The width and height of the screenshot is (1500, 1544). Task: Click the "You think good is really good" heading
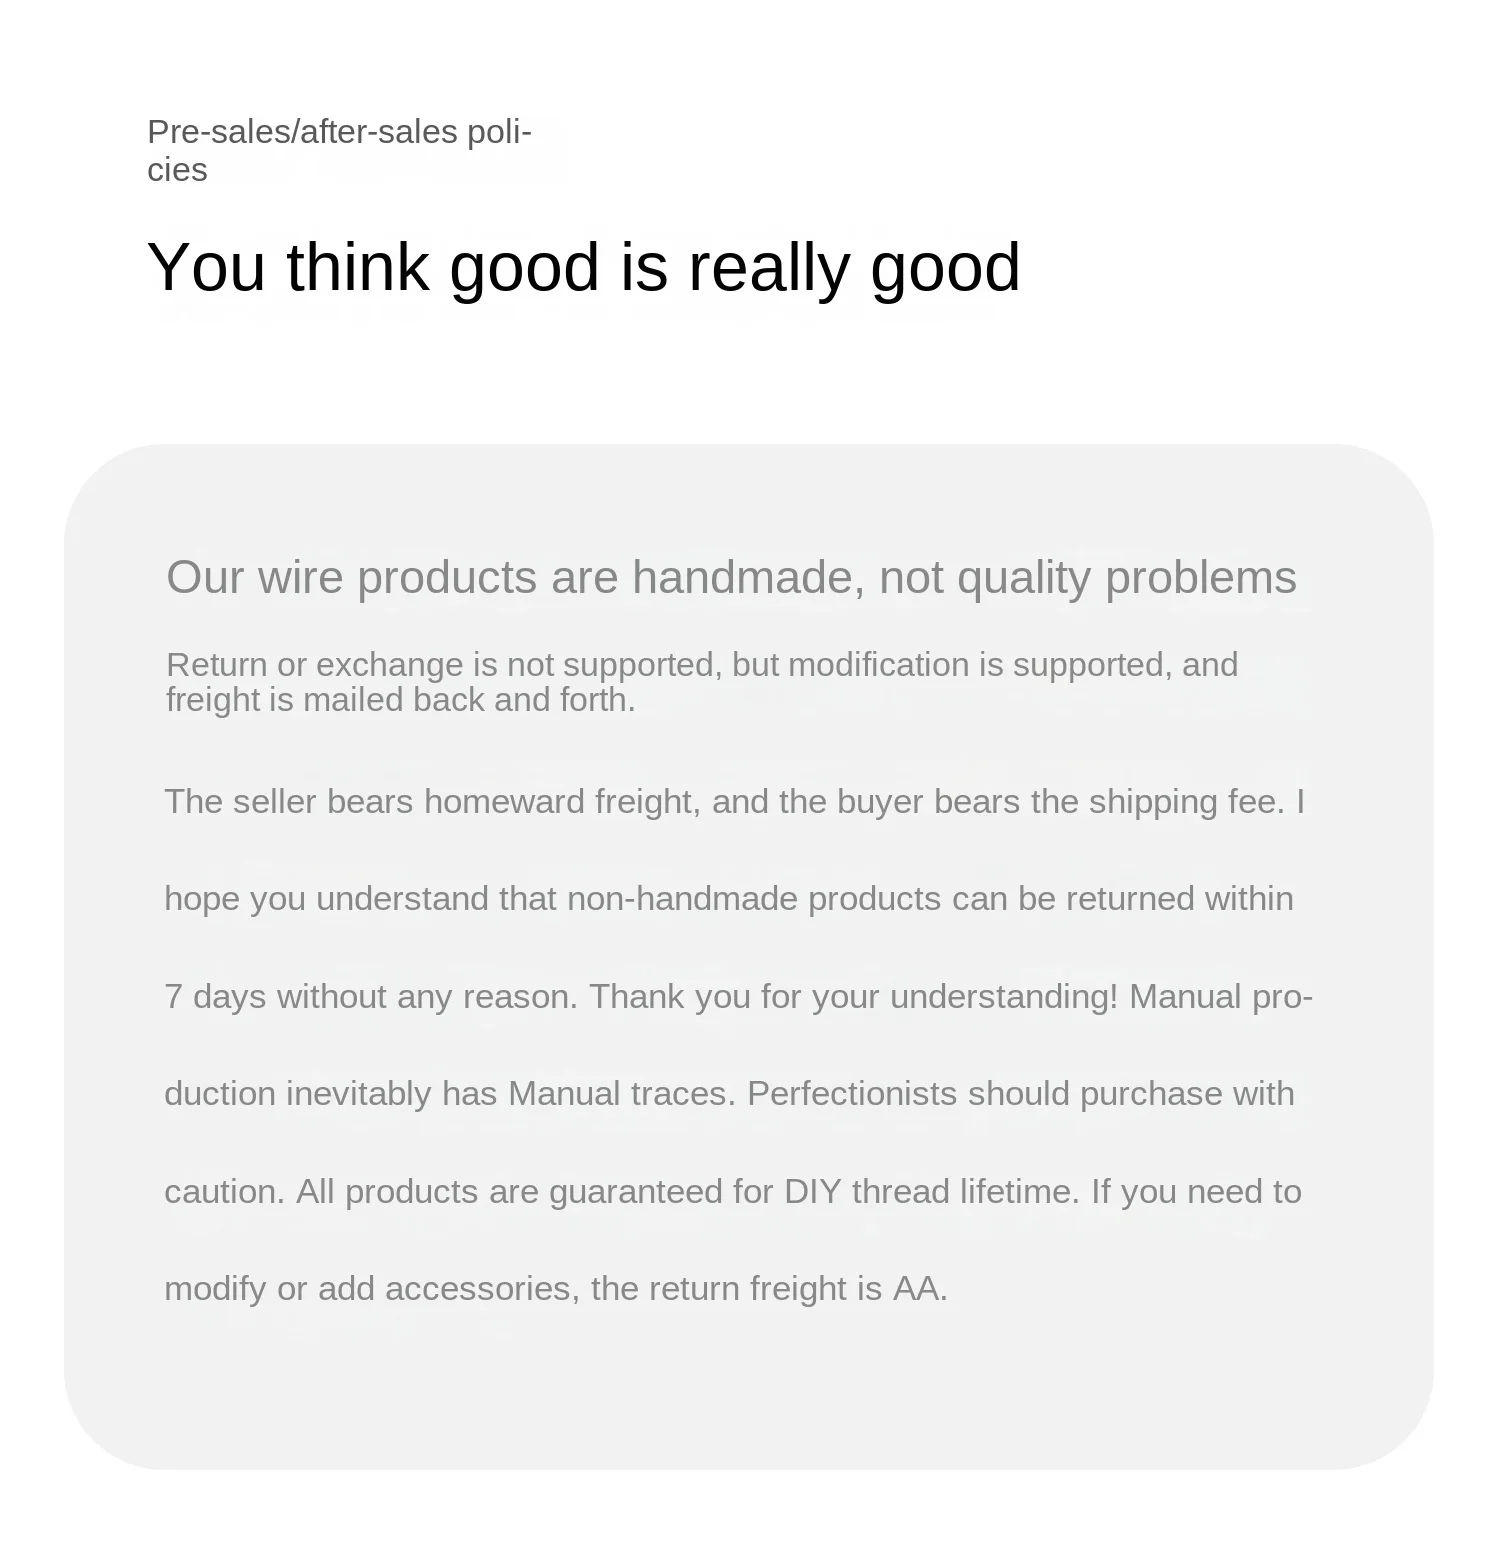(x=583, y=267)
